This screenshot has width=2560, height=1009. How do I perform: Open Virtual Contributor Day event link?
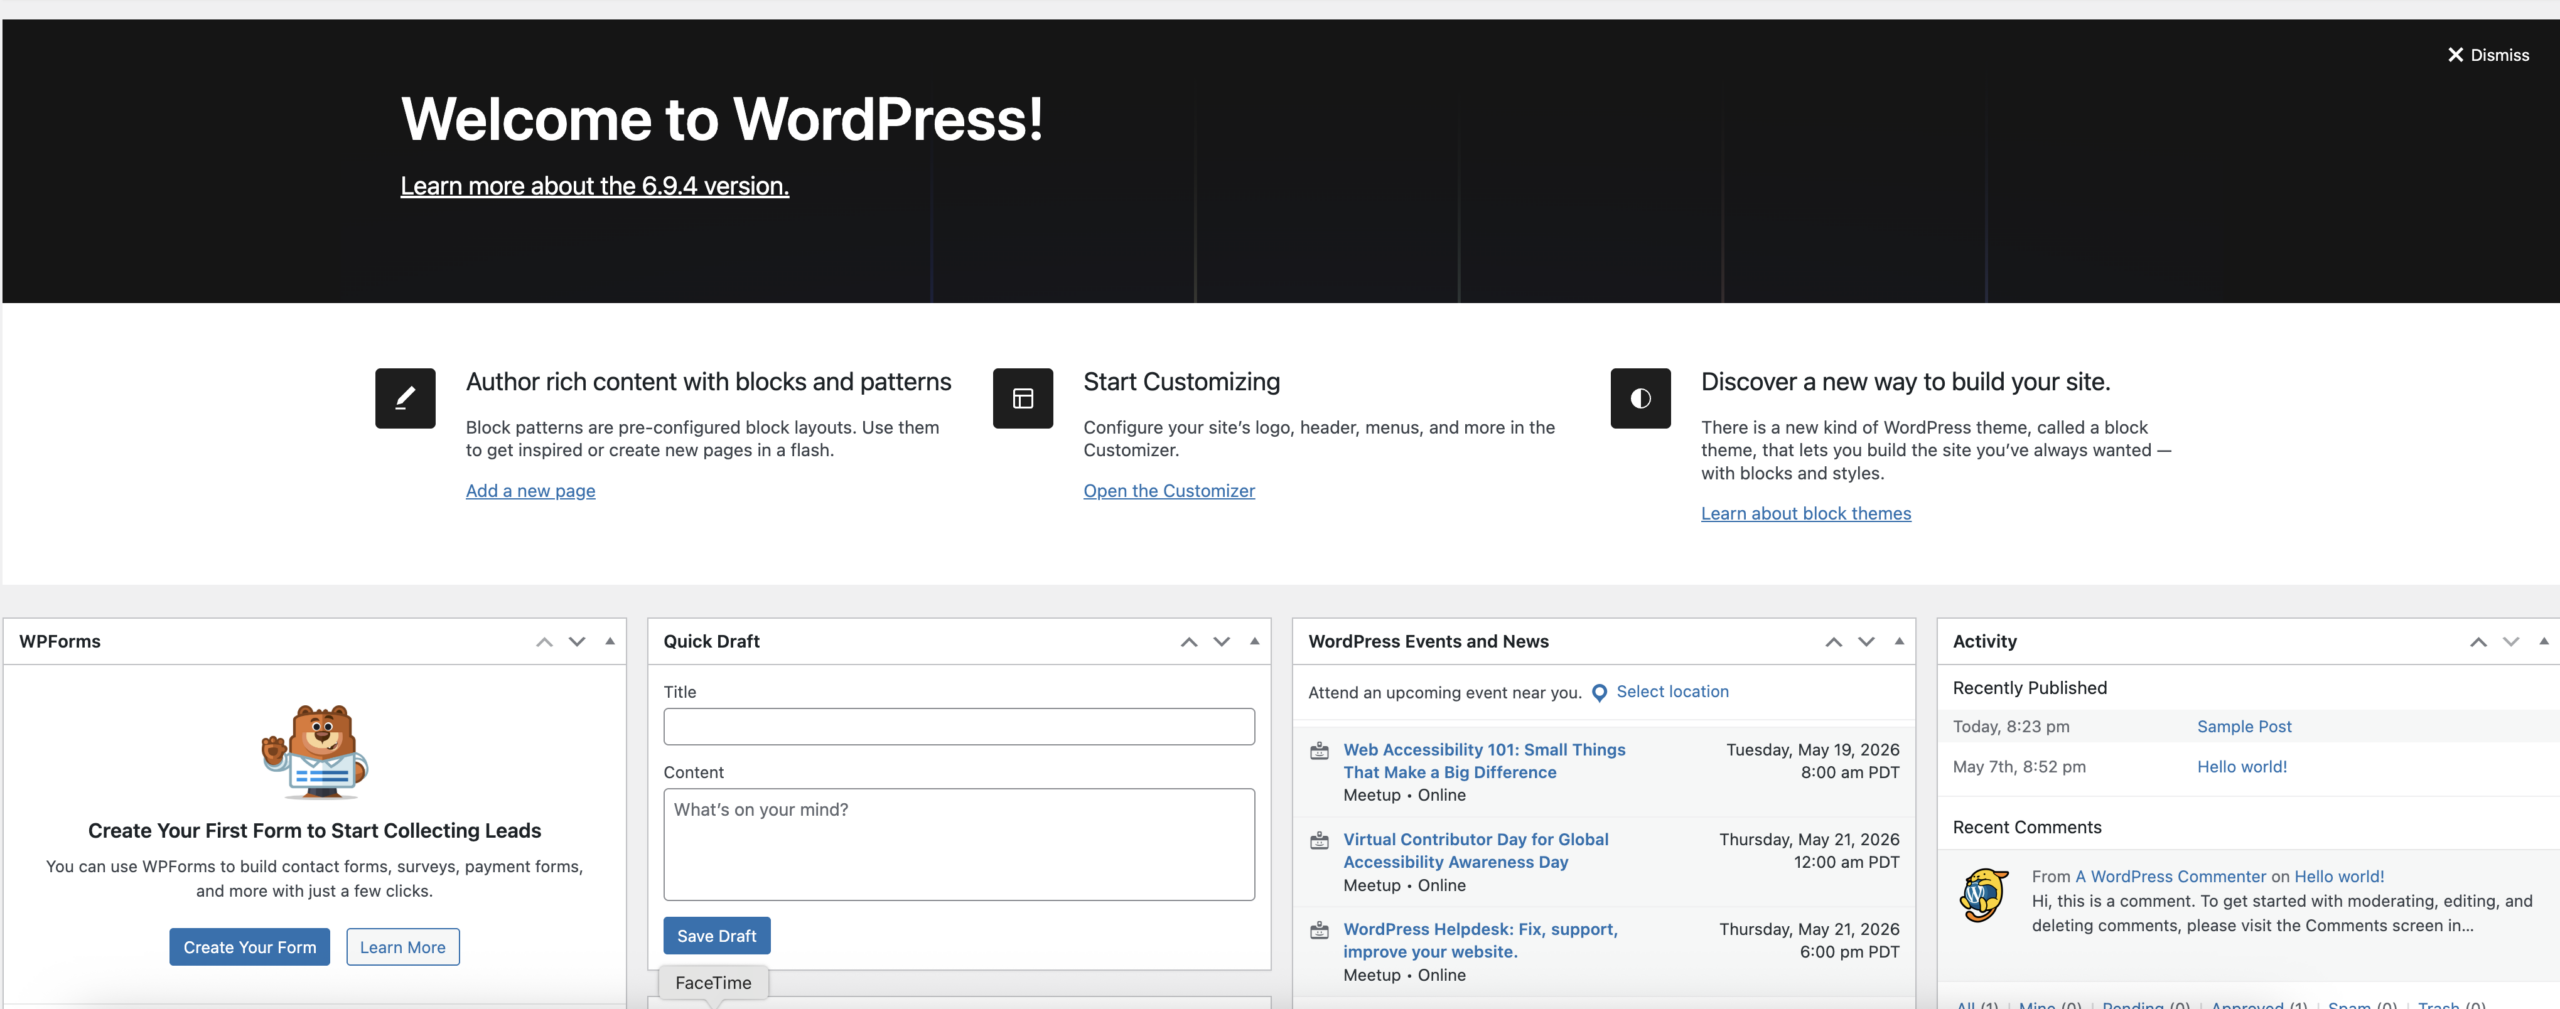pyautogui.click(x=1475, y=851)
